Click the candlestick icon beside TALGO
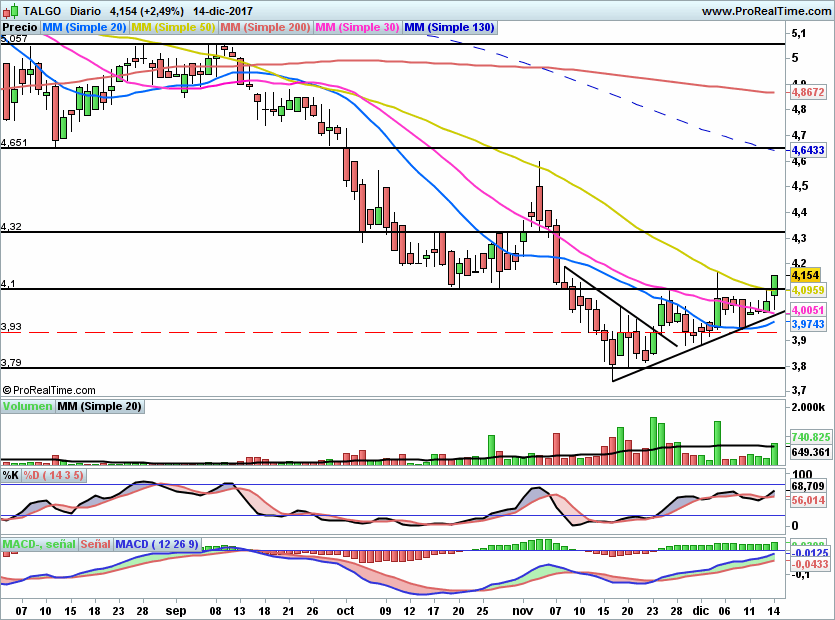The height and width of the screenshot is (620, 835). [11, 11]
